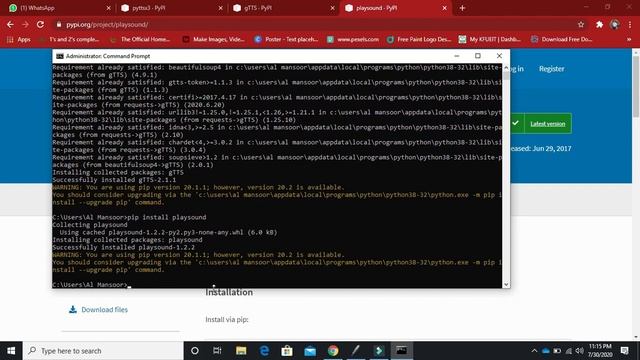Click the download arrow icon beside Download files

pyautogui.click(x=73, y=309)
